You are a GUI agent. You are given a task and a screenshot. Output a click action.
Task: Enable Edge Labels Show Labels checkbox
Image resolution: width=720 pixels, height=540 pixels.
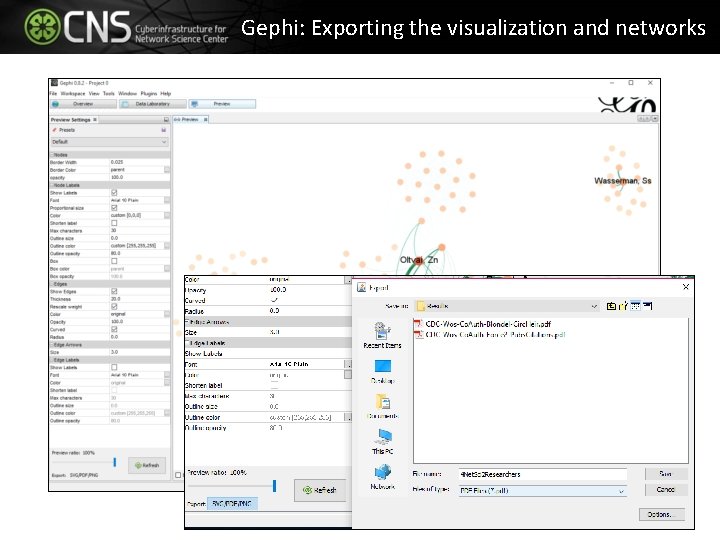point(114,367)
